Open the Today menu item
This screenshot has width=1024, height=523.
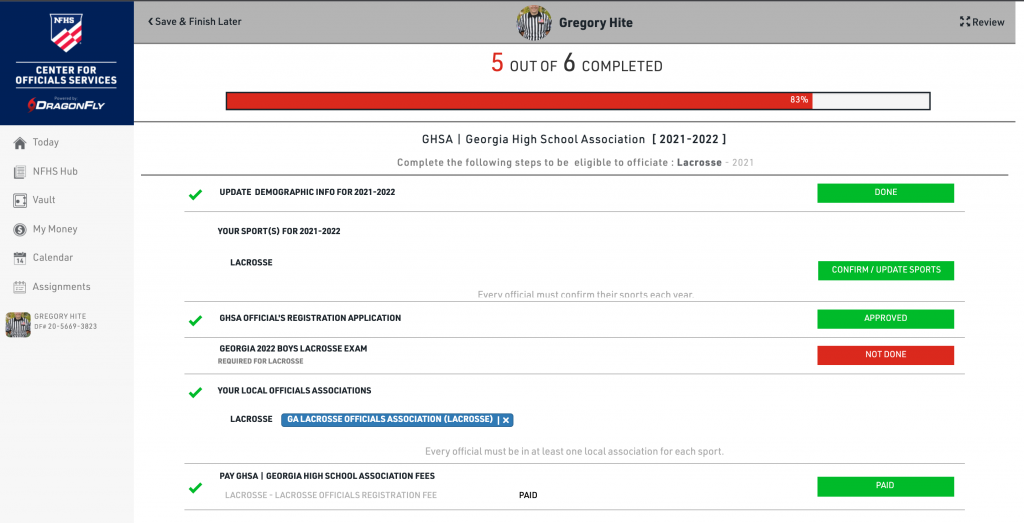tap(46, 142)
